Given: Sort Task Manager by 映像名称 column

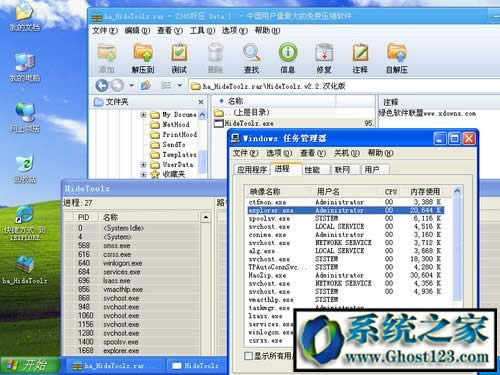Looking at the screenshot, I should pyautogui.click(x=278, y=191).
